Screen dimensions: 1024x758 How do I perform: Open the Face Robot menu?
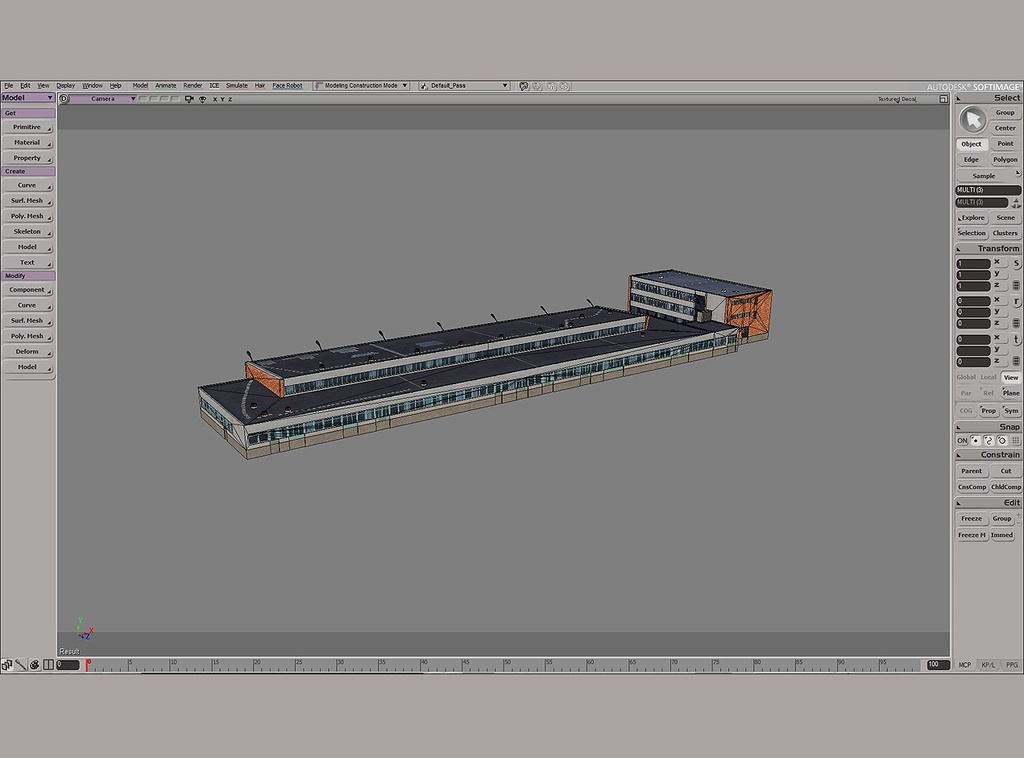pyautogui.click(x=287, y=85)
